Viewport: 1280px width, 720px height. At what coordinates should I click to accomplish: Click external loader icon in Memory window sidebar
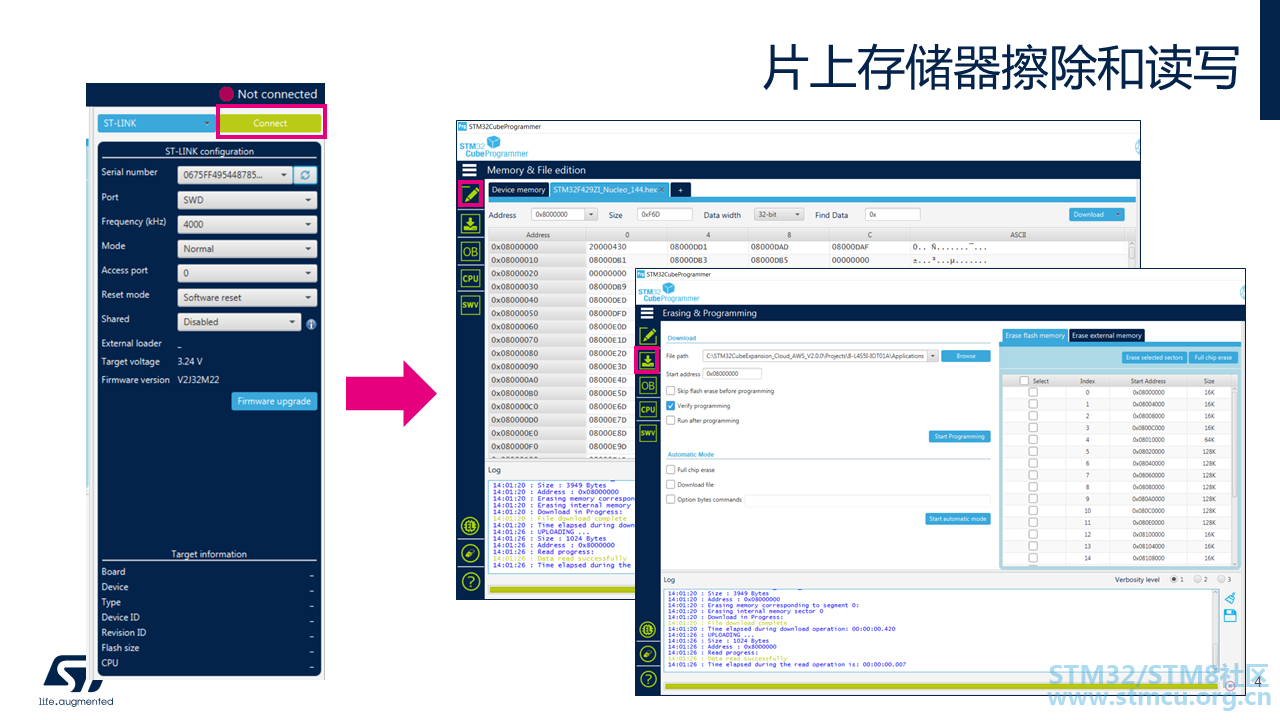(x=470, y=525)
